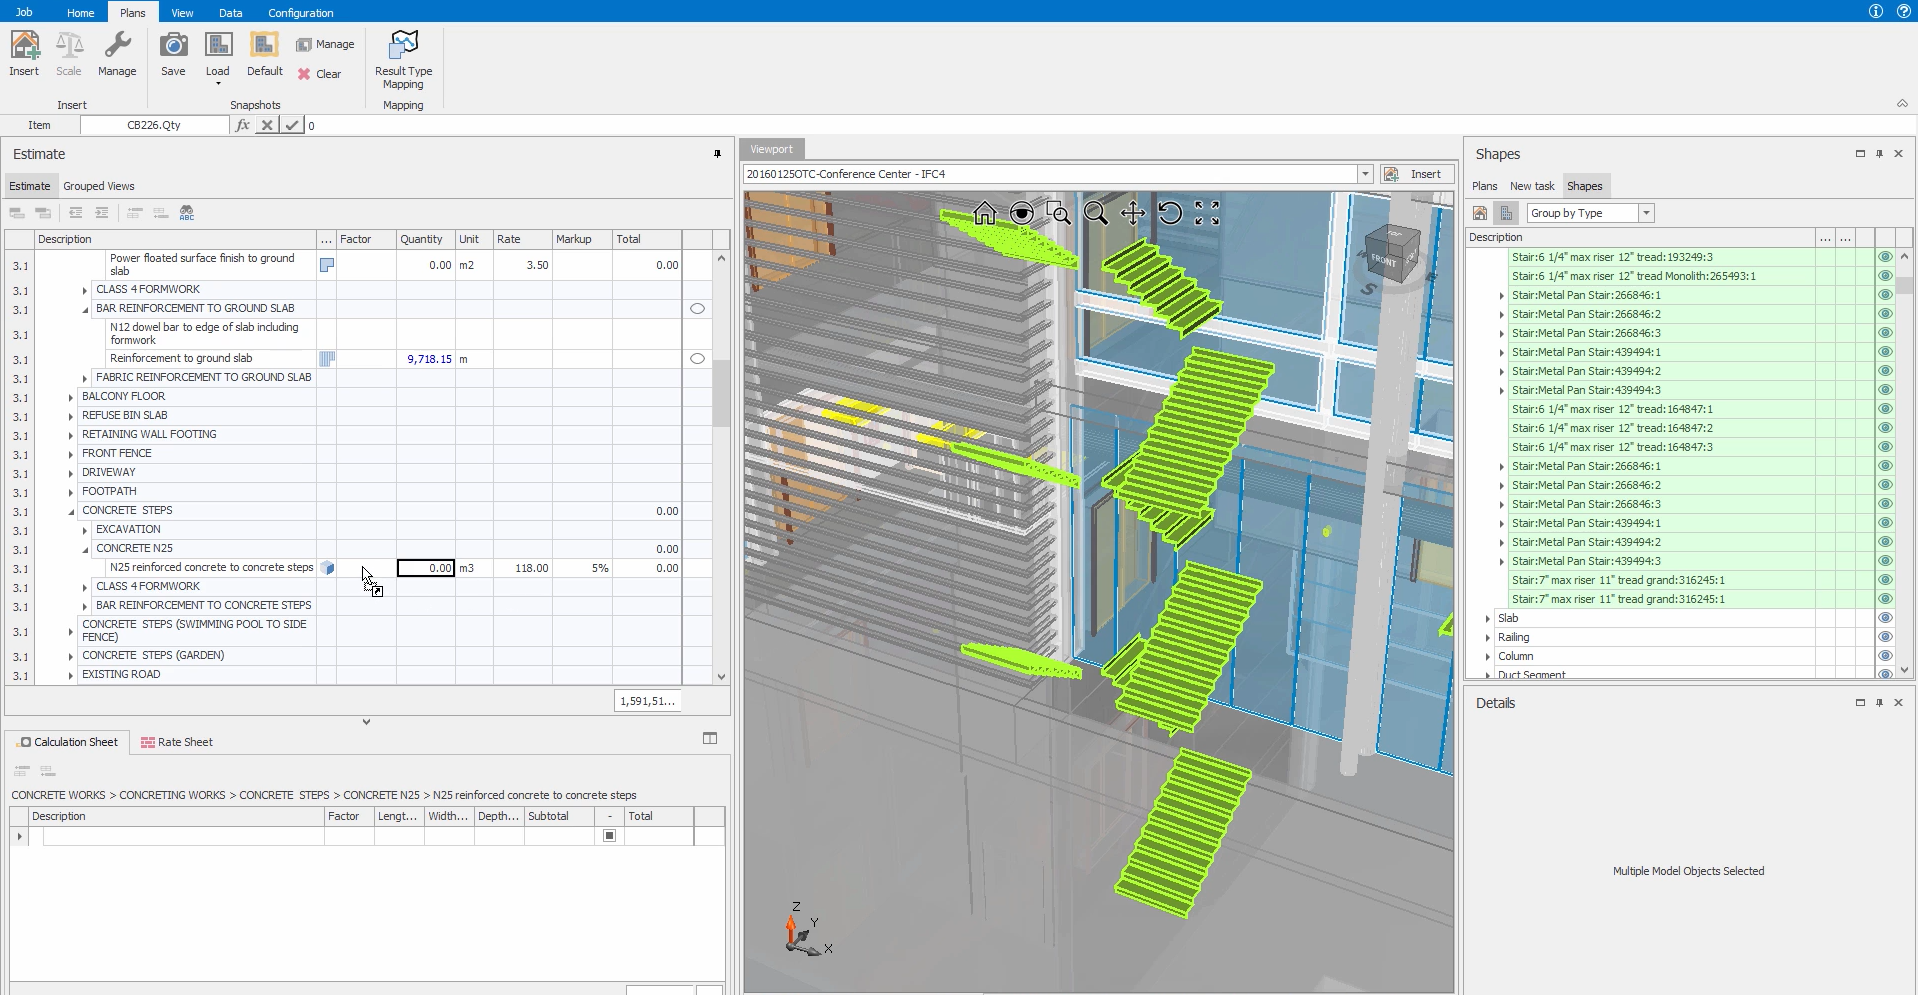Click the outdent icon in Estimate toolbar
The height and width of the screenshot is (995, 1918).
click(x=75, y=213)
